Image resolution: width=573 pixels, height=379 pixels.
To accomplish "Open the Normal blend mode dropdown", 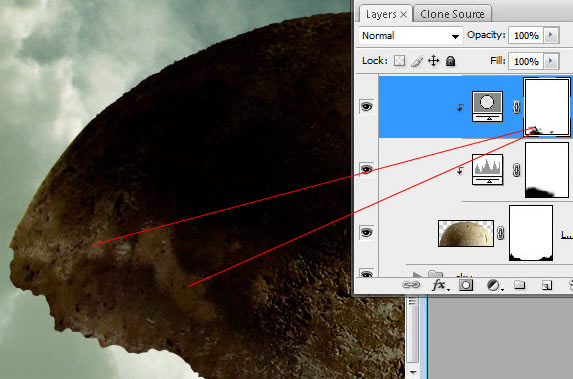I will pos(411,36).
